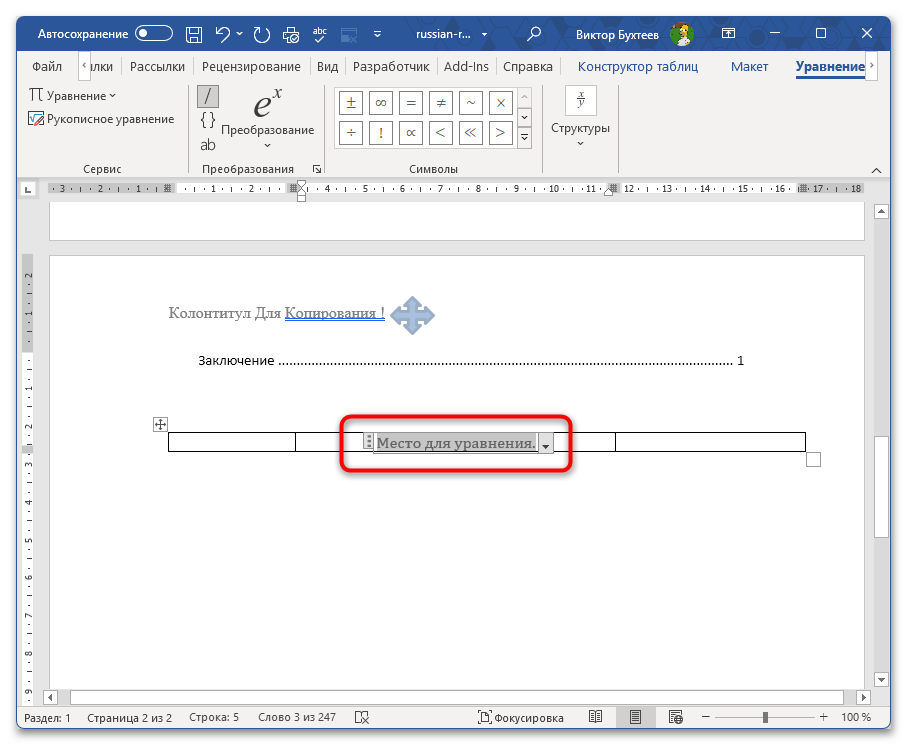Viewport: 907px width, 745px height.
Task: Select the ab plain text option
Action: [x=208, y=145]
